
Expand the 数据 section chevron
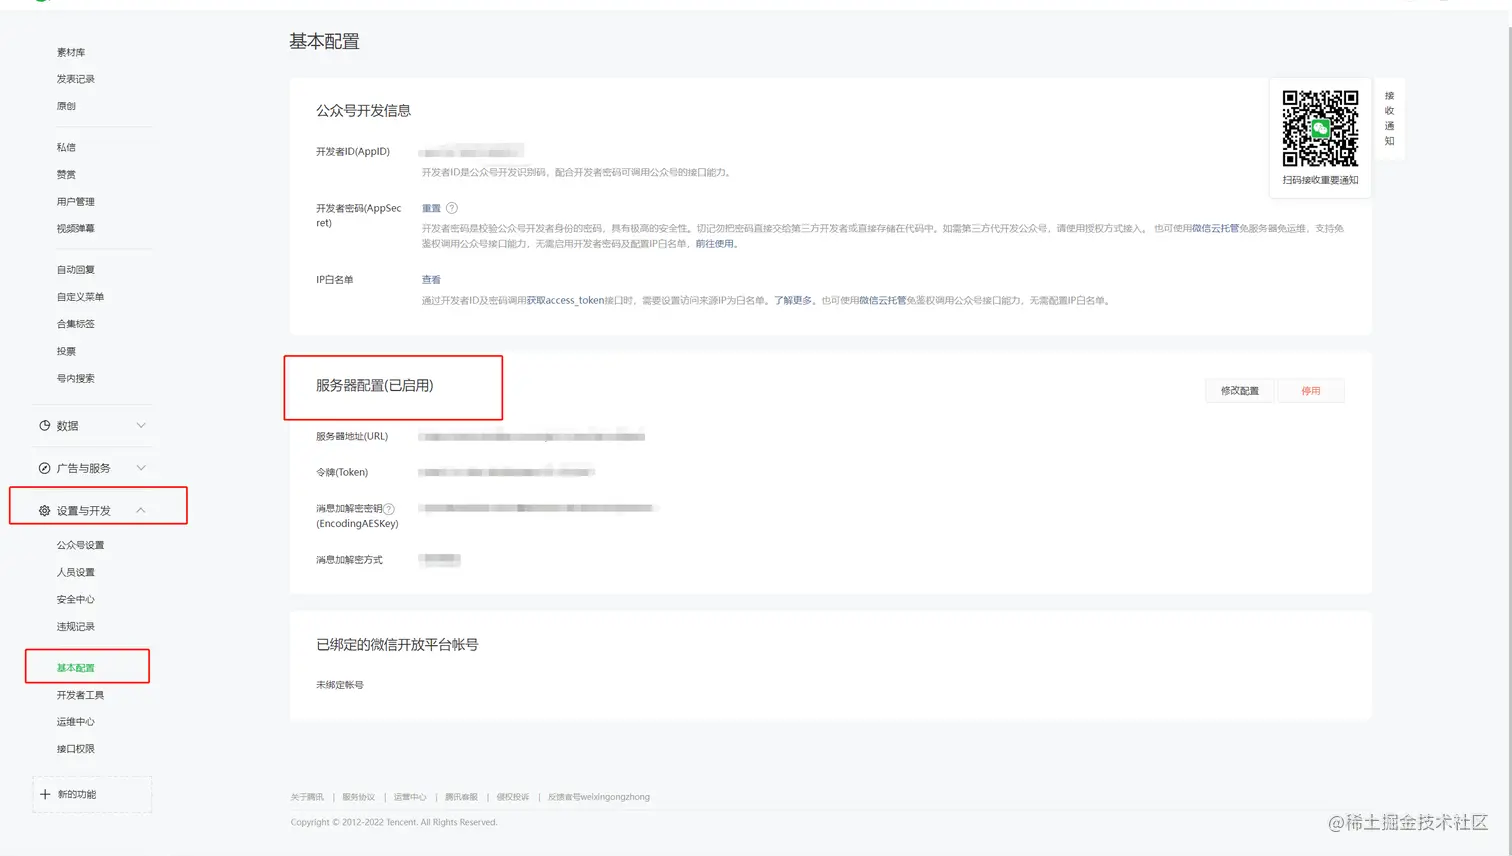[141, 426]
